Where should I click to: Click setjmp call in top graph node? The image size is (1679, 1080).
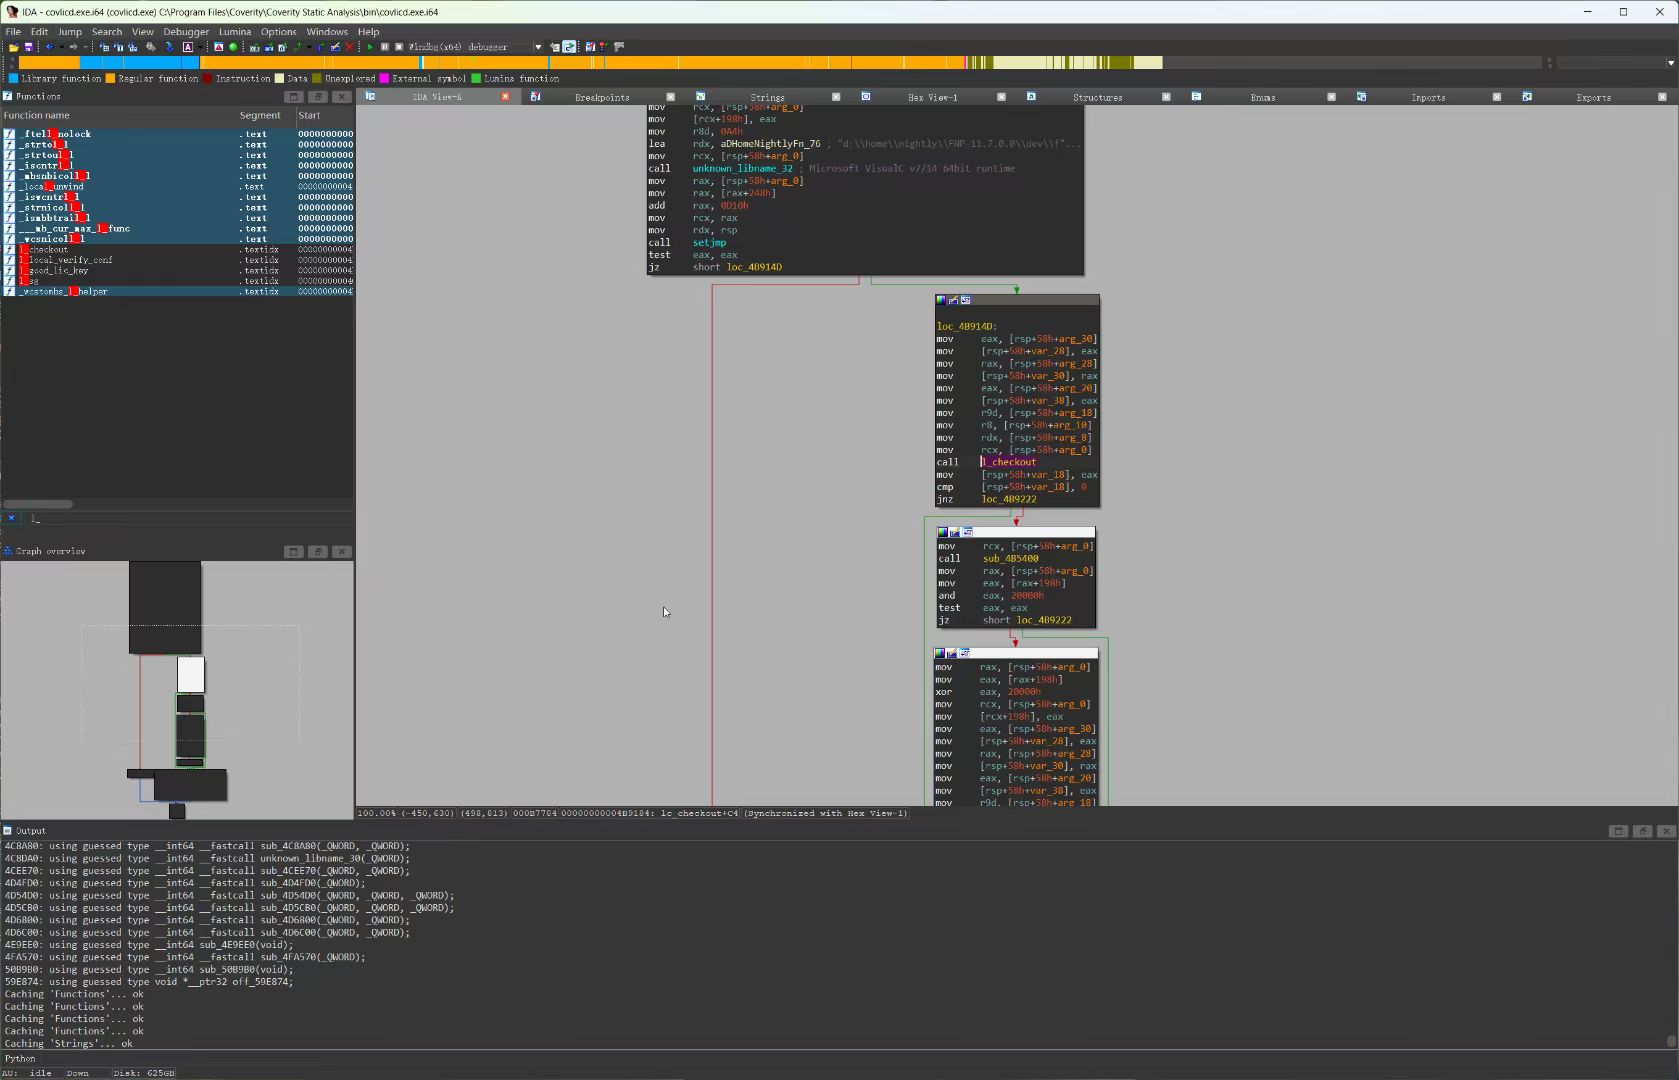coord(710,243)
